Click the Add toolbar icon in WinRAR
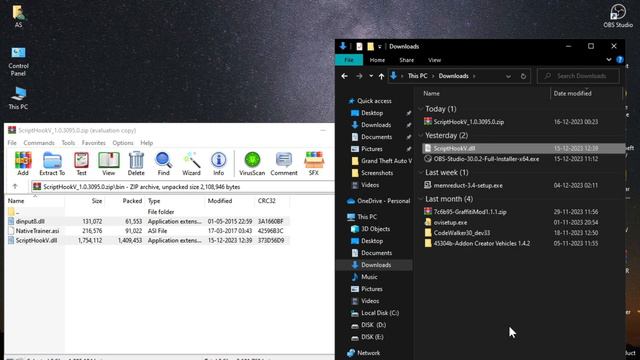This screenshot has height=360, width=640. (x=23, y=164)
